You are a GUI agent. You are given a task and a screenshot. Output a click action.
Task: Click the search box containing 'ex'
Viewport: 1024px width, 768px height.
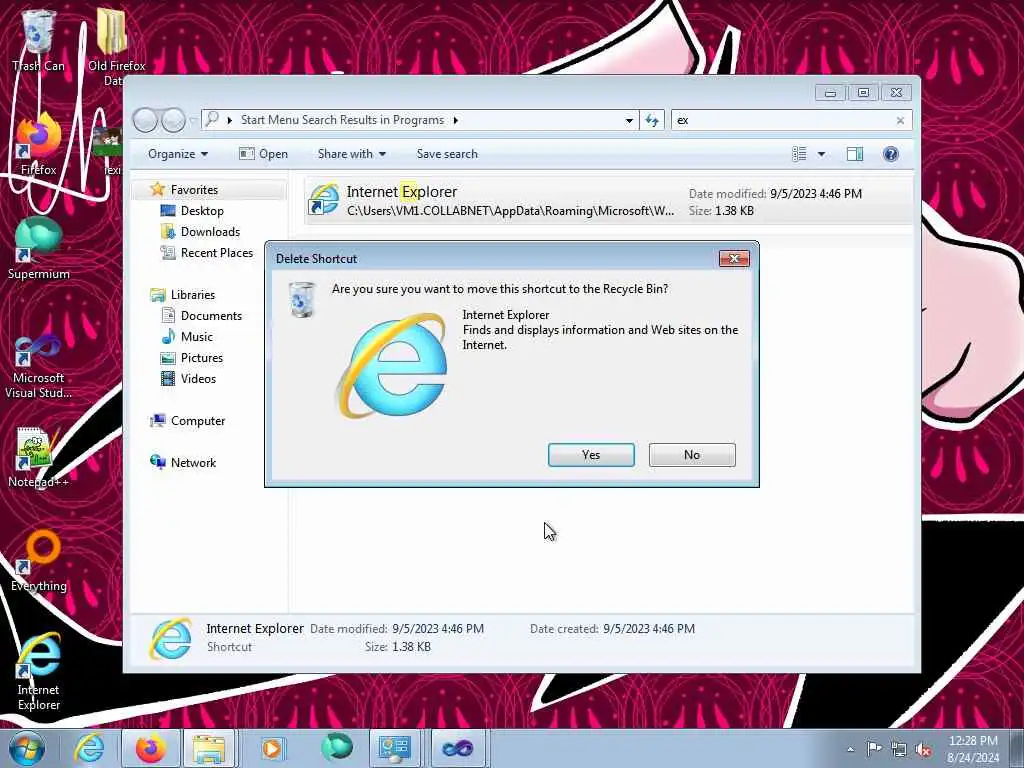click(784, 120)
